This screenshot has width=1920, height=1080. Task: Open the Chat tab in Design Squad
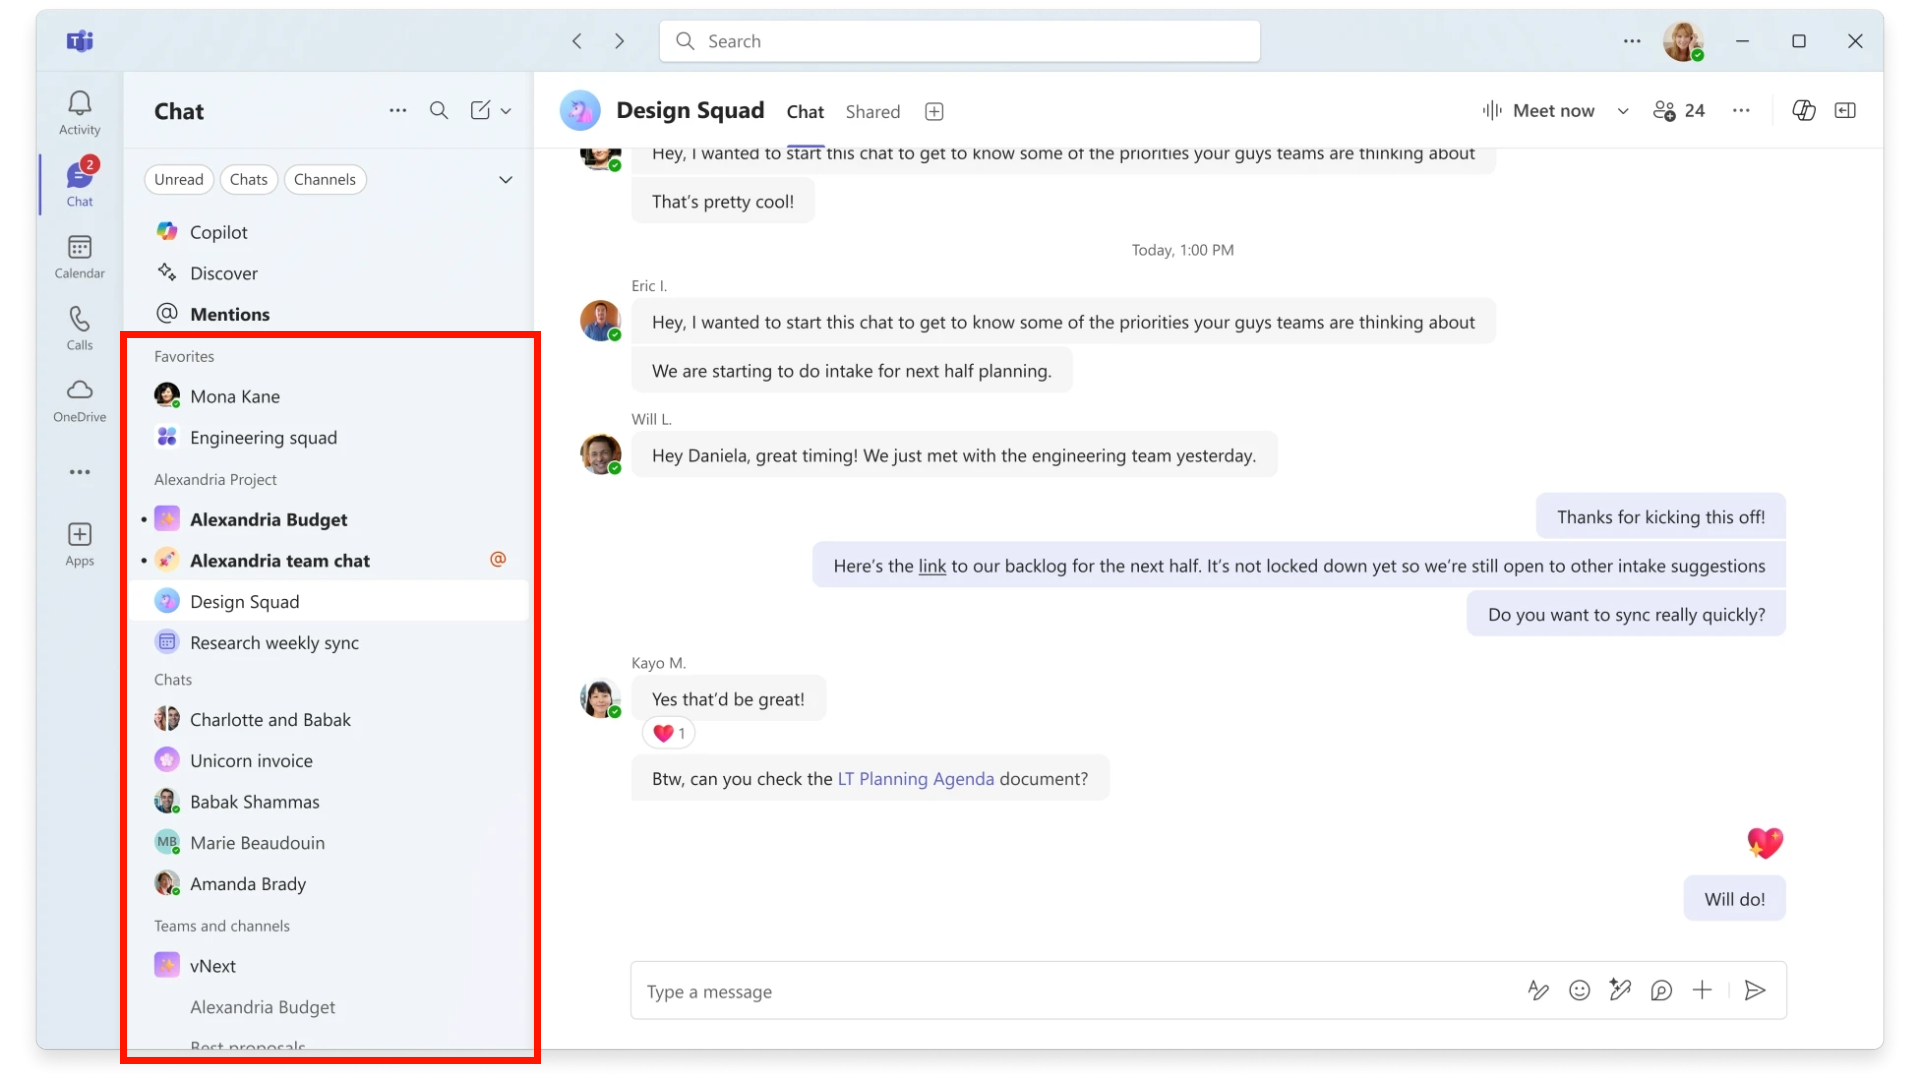coord(805,111)
